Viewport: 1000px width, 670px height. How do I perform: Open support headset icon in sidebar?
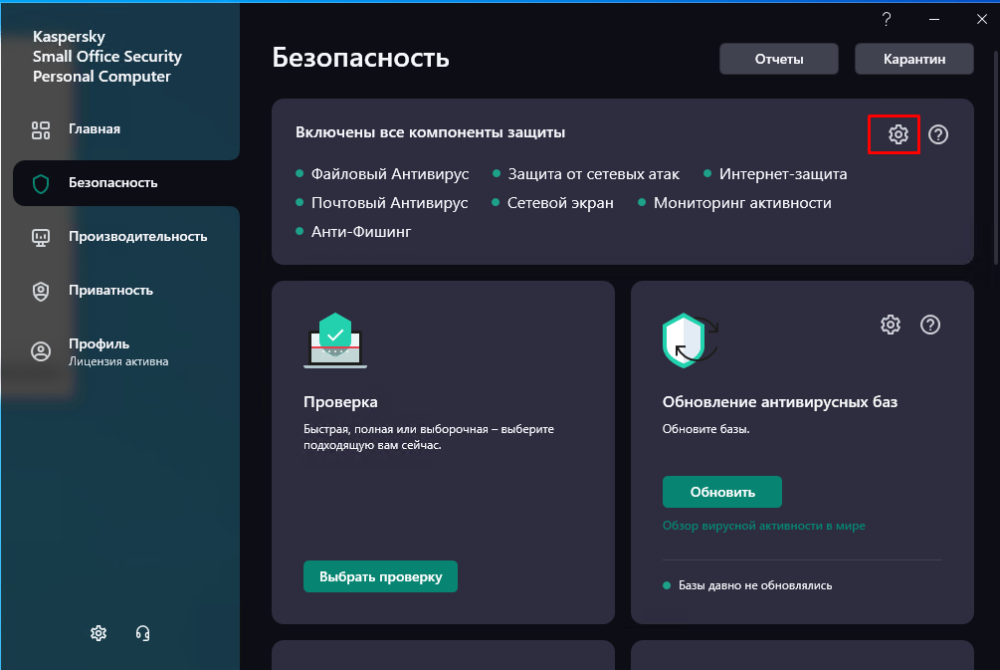pyautogui.click(x=143, y=633)
